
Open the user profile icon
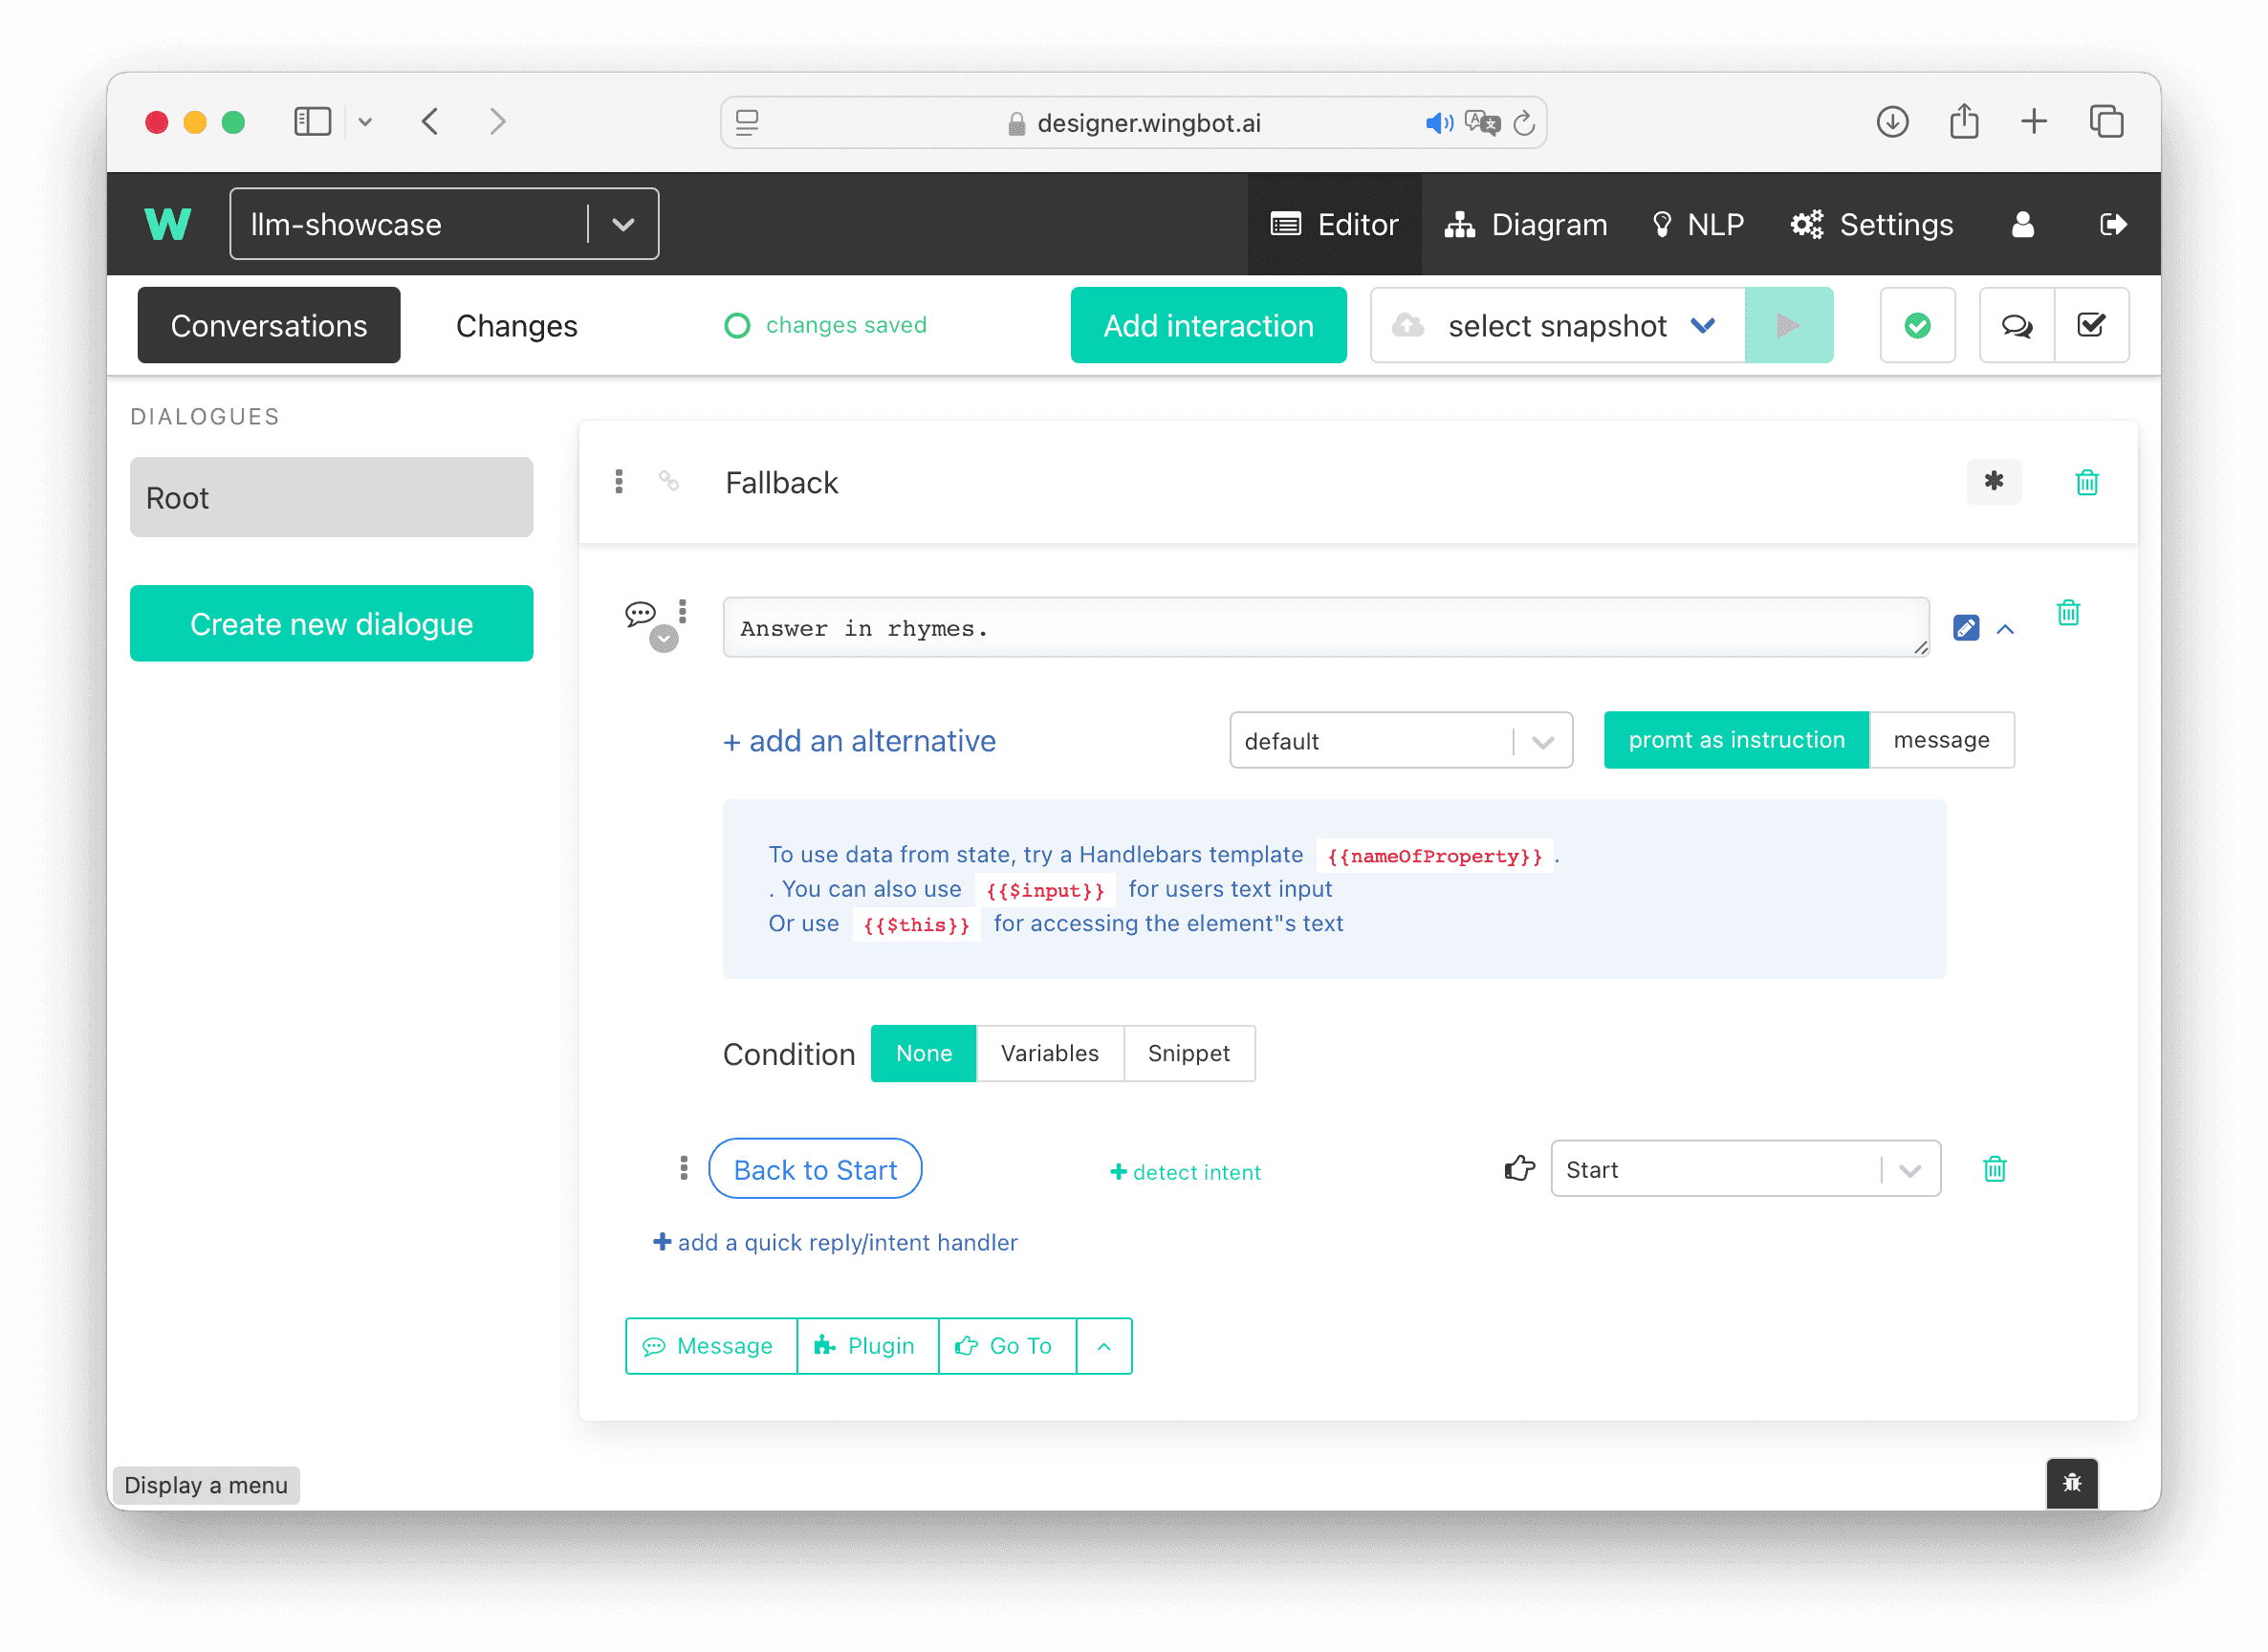(x=2022, y=224)
